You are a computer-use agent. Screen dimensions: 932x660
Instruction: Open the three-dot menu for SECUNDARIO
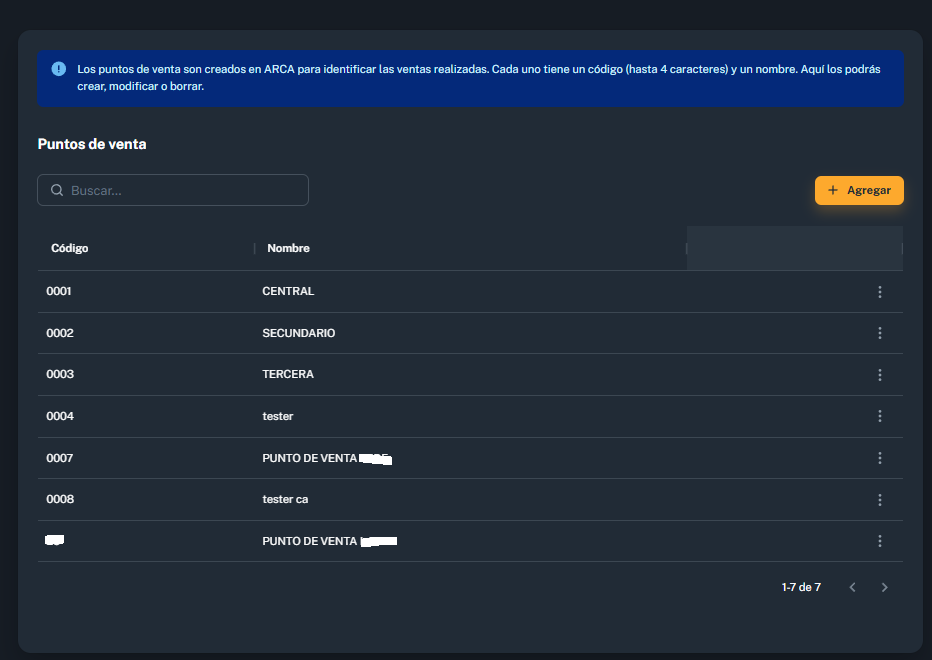click(x=880, y=333)
